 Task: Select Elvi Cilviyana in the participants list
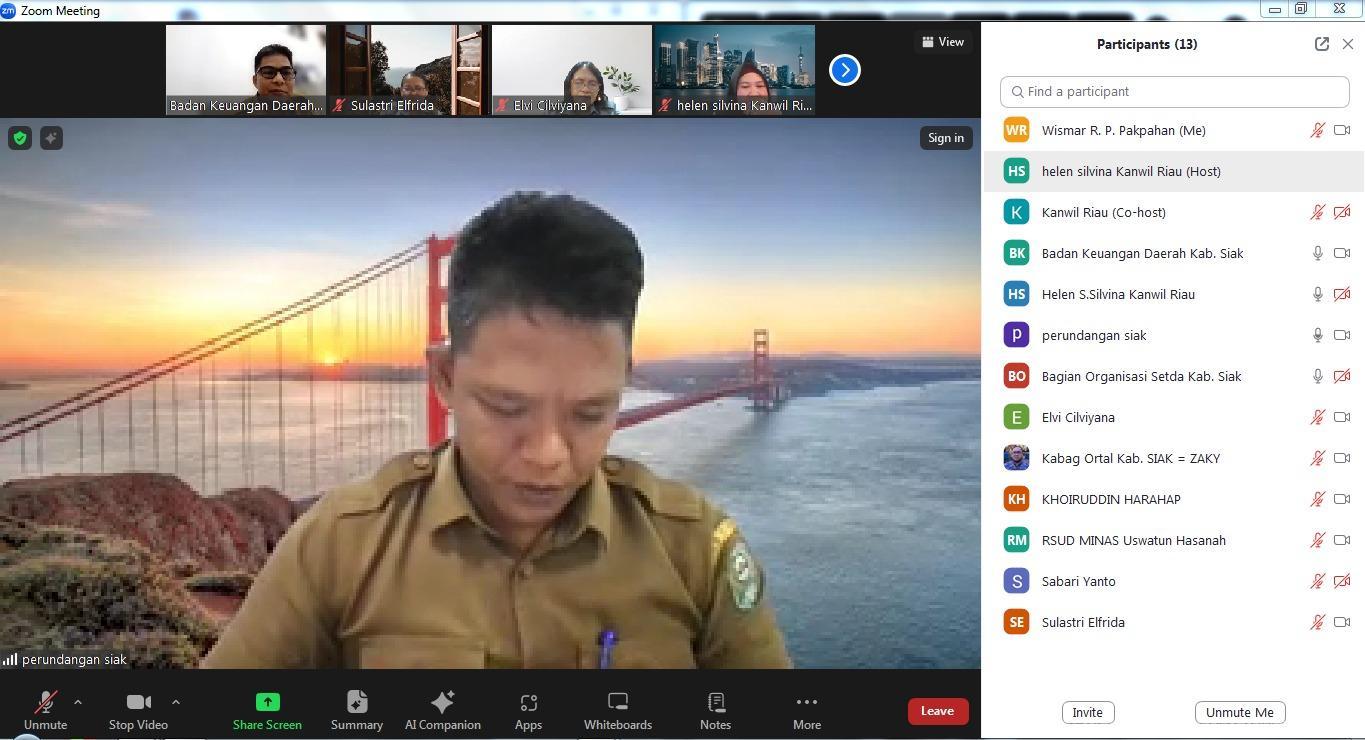coord(1078,417)
